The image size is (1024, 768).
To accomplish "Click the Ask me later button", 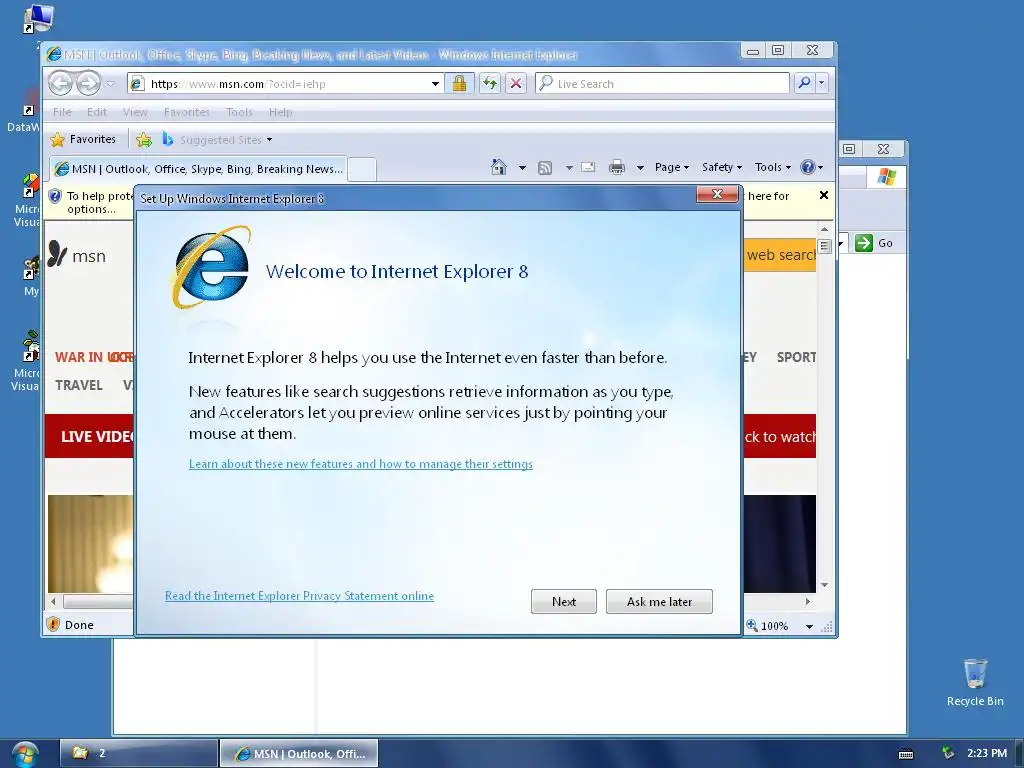I will click(659, 601).
